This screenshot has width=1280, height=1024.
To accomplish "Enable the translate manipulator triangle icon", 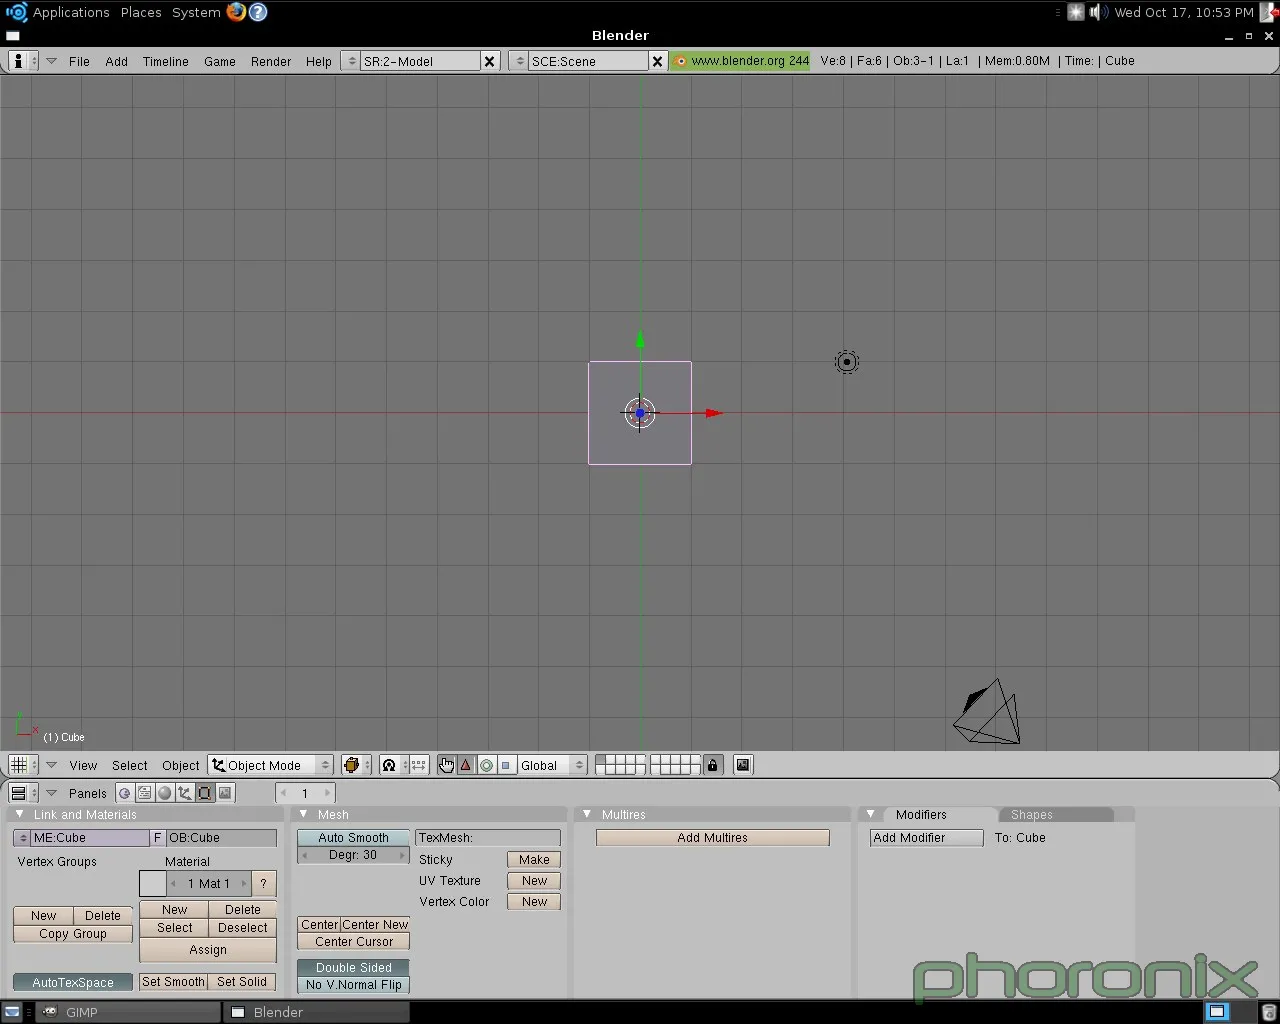I will pos(466,765).
